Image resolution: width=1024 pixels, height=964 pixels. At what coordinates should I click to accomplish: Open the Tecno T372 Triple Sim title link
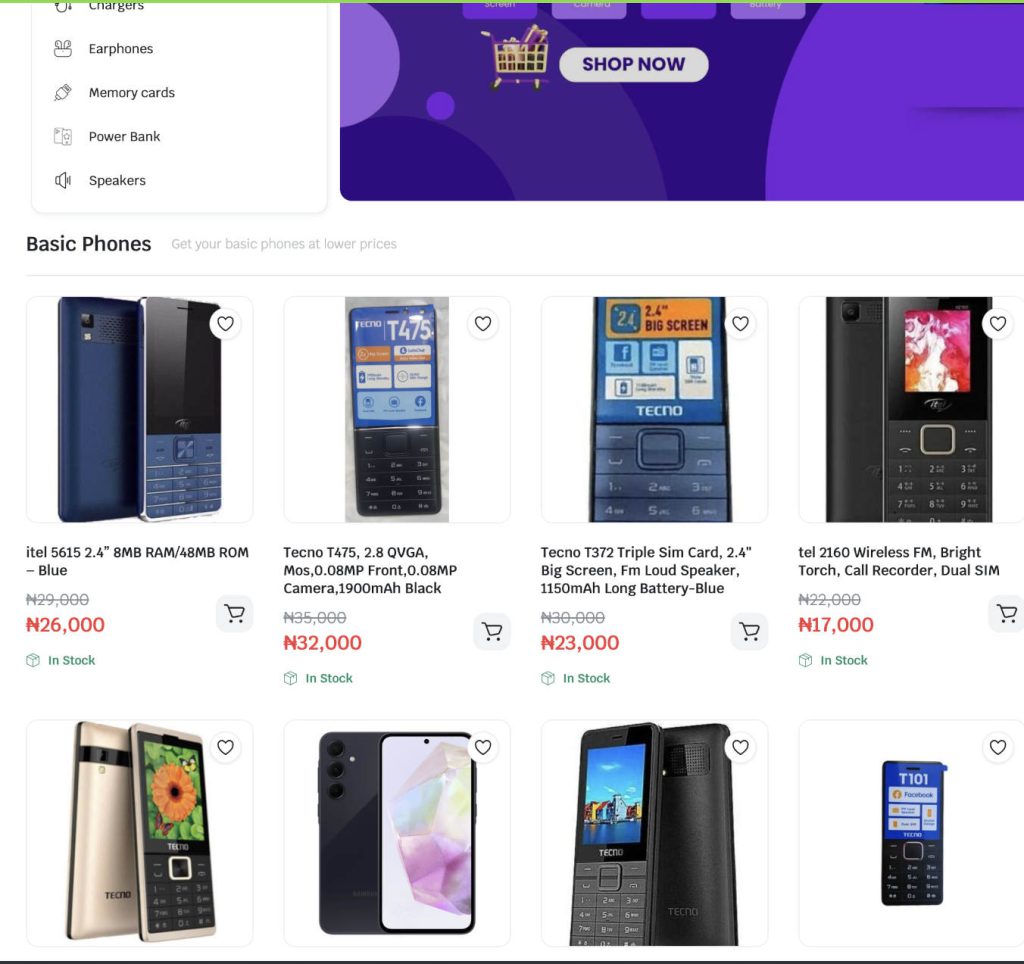646,570
